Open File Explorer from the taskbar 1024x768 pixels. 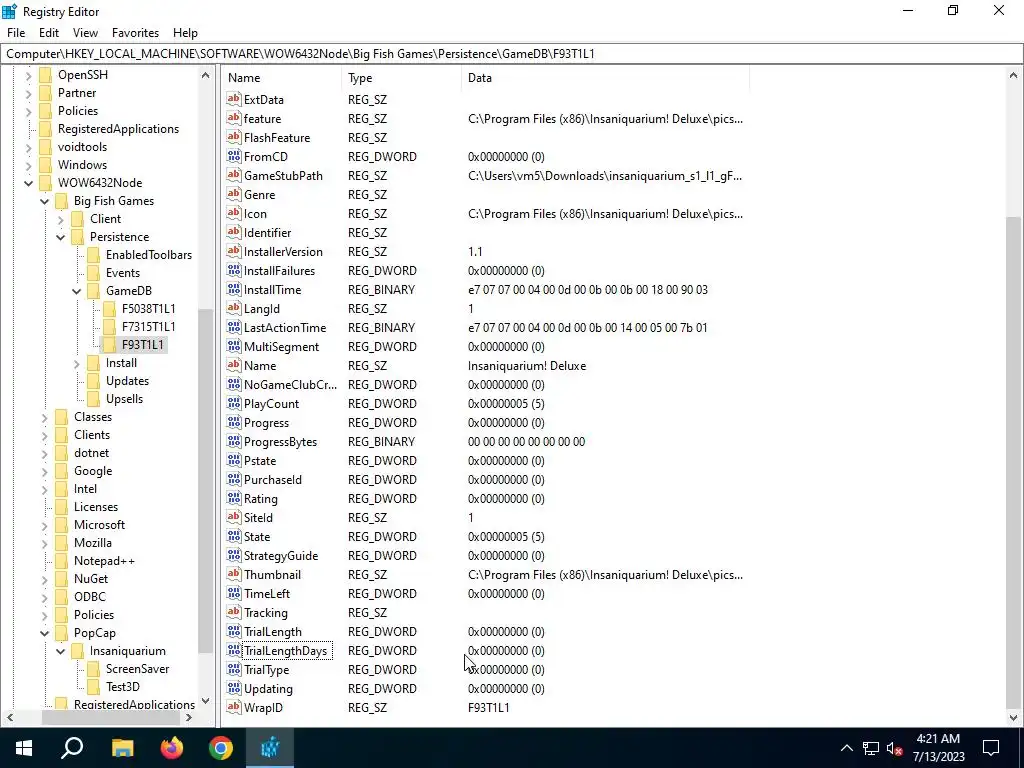point(122,748)
